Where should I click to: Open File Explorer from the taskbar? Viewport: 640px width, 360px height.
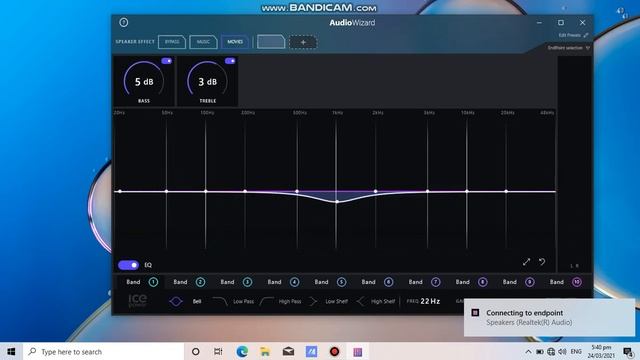265,351
